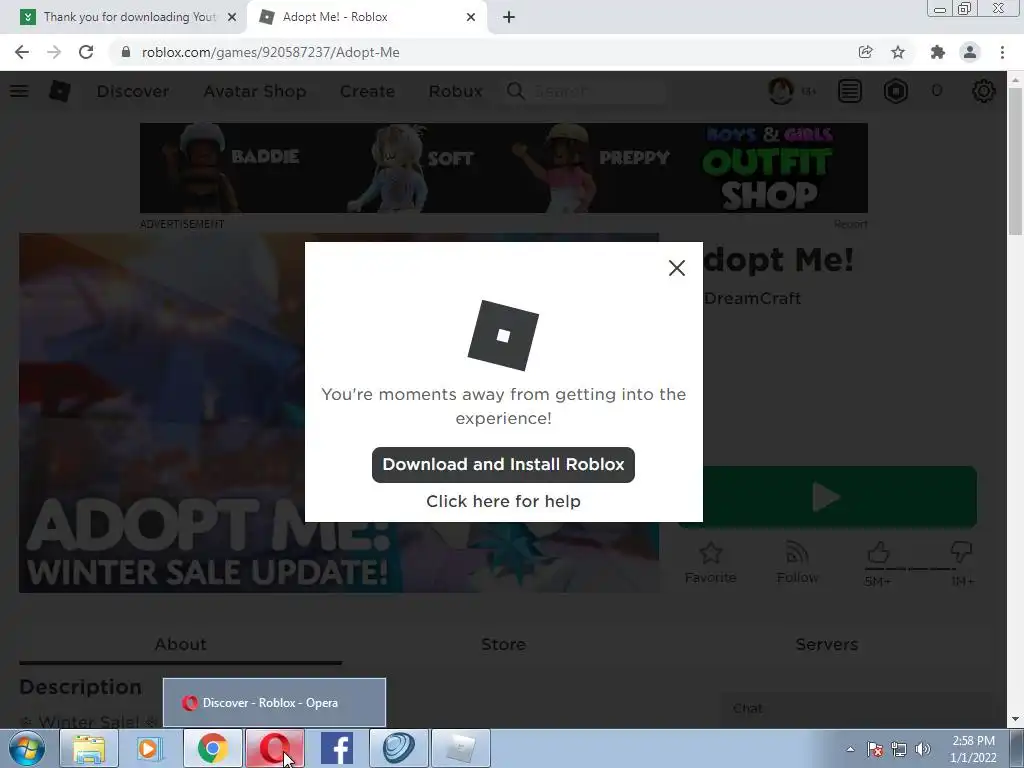Open Roblox hamburger navigation menu

coord(19,91)
